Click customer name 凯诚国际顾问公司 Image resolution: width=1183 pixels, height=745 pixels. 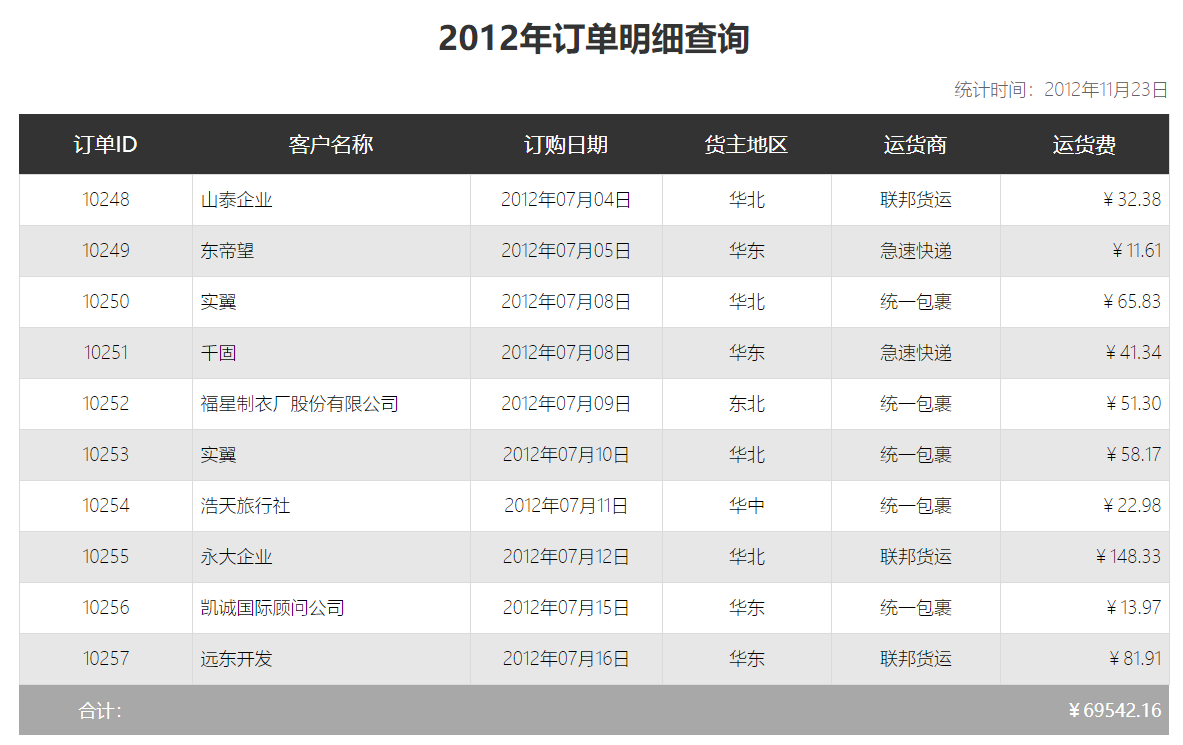click(x=272, y=608)
